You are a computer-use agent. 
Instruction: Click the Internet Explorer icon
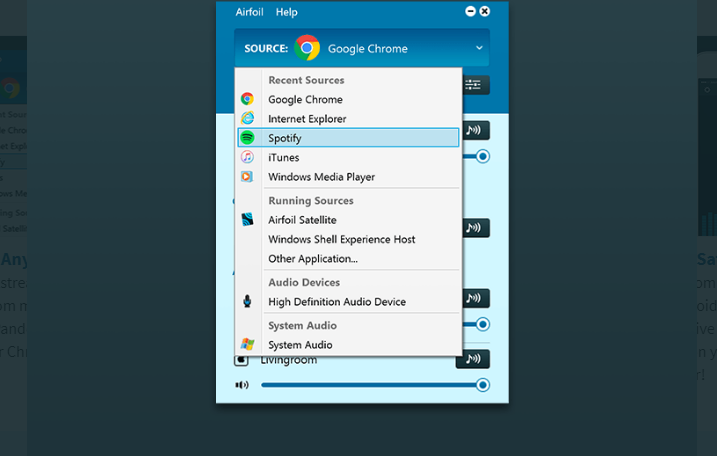pyautogui.click(x=247, y=118)
